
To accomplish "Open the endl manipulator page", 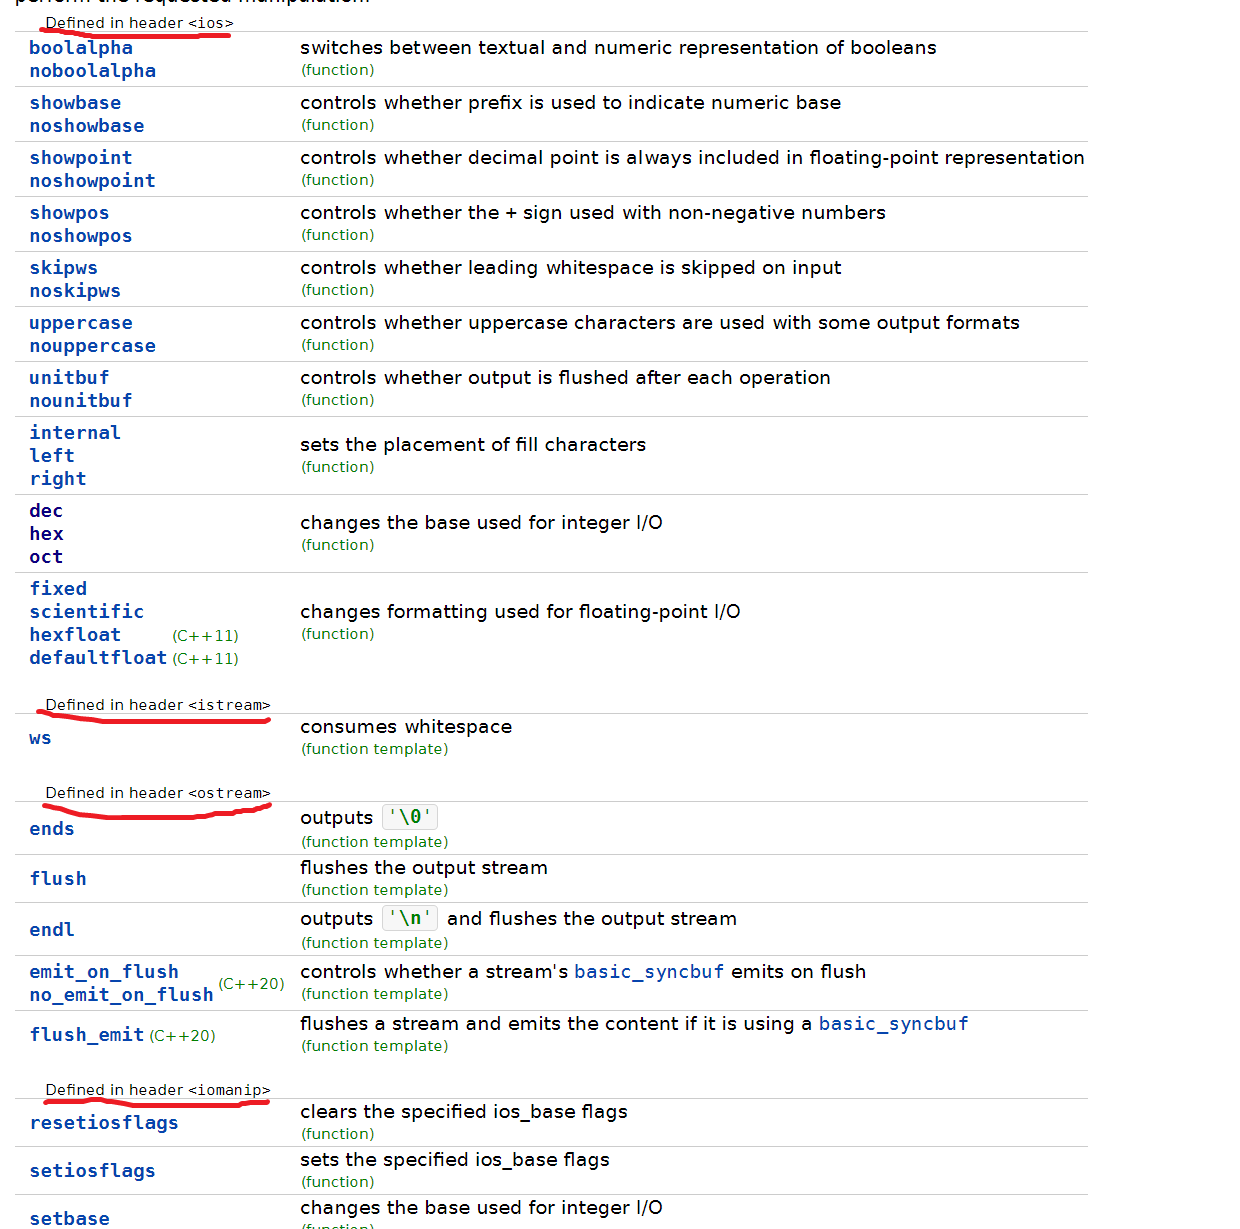I will tap(52, 930).
